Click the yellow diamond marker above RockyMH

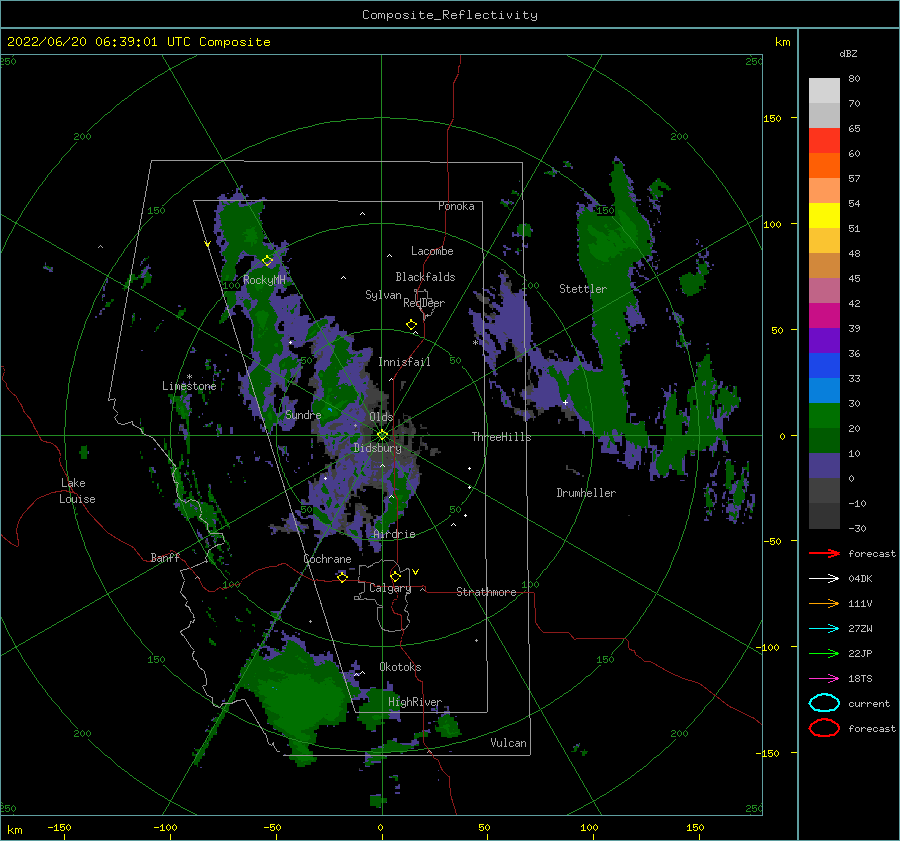(267, 261)
